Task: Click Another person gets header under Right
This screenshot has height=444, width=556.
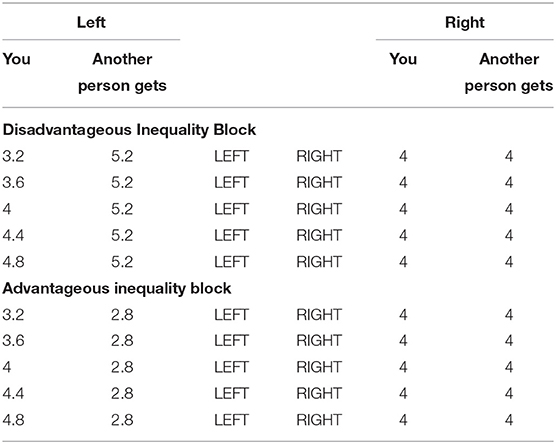Action: [509, 72]
